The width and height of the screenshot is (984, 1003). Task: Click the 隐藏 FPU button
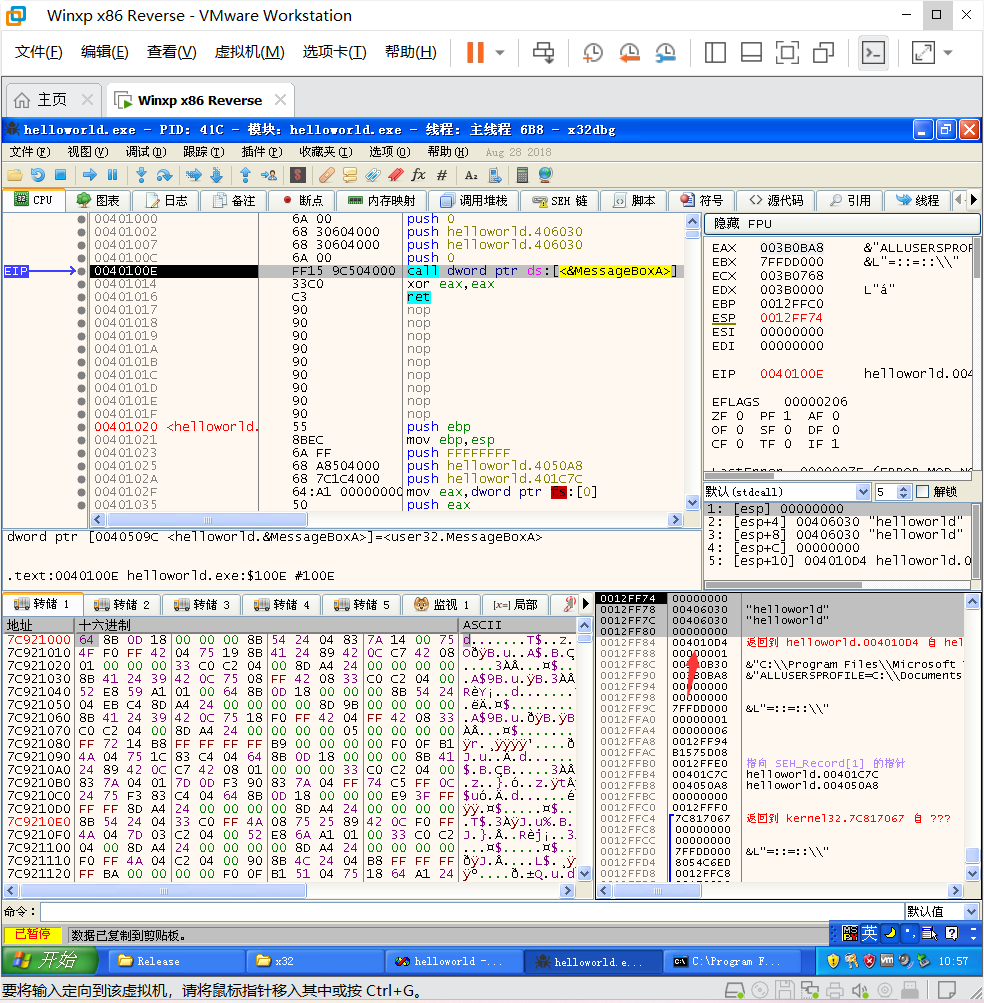pyautogui.click(x=841, y=224)
